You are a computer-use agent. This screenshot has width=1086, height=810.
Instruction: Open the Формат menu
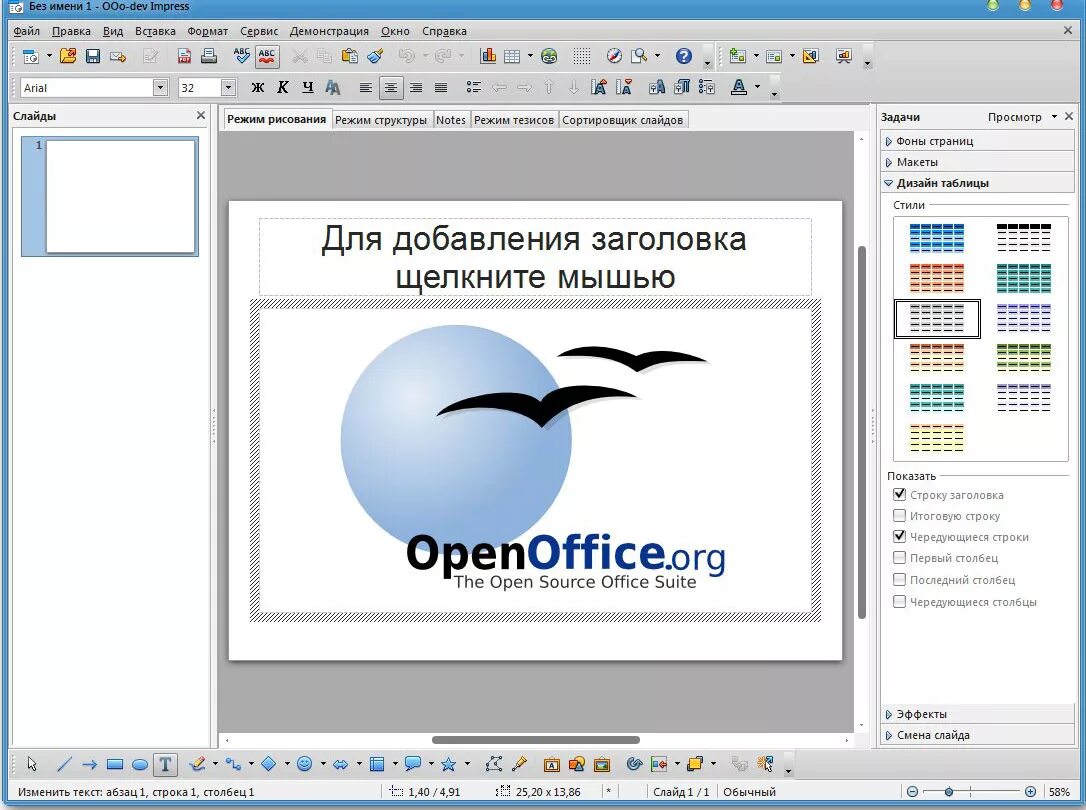tap(207, 31)
